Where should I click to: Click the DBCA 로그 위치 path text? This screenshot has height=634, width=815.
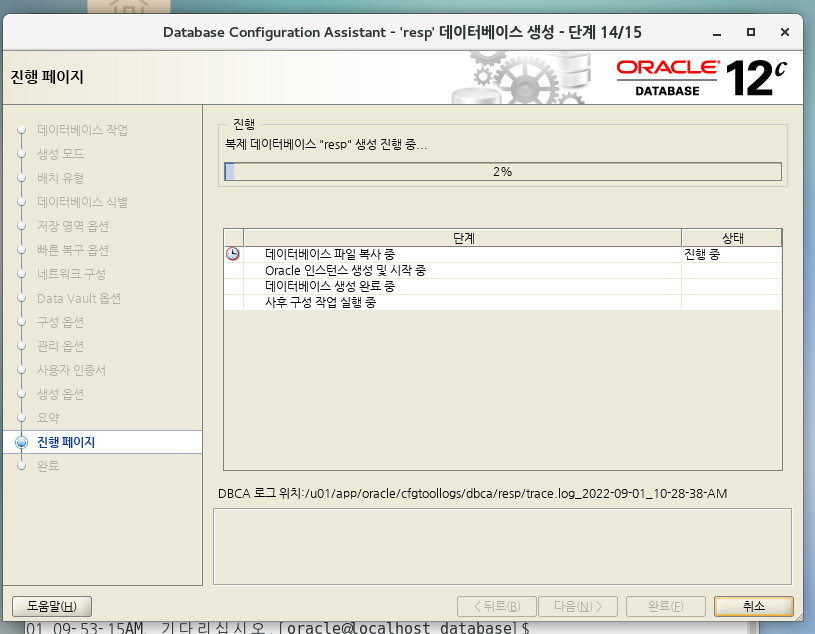coord(472,493)
